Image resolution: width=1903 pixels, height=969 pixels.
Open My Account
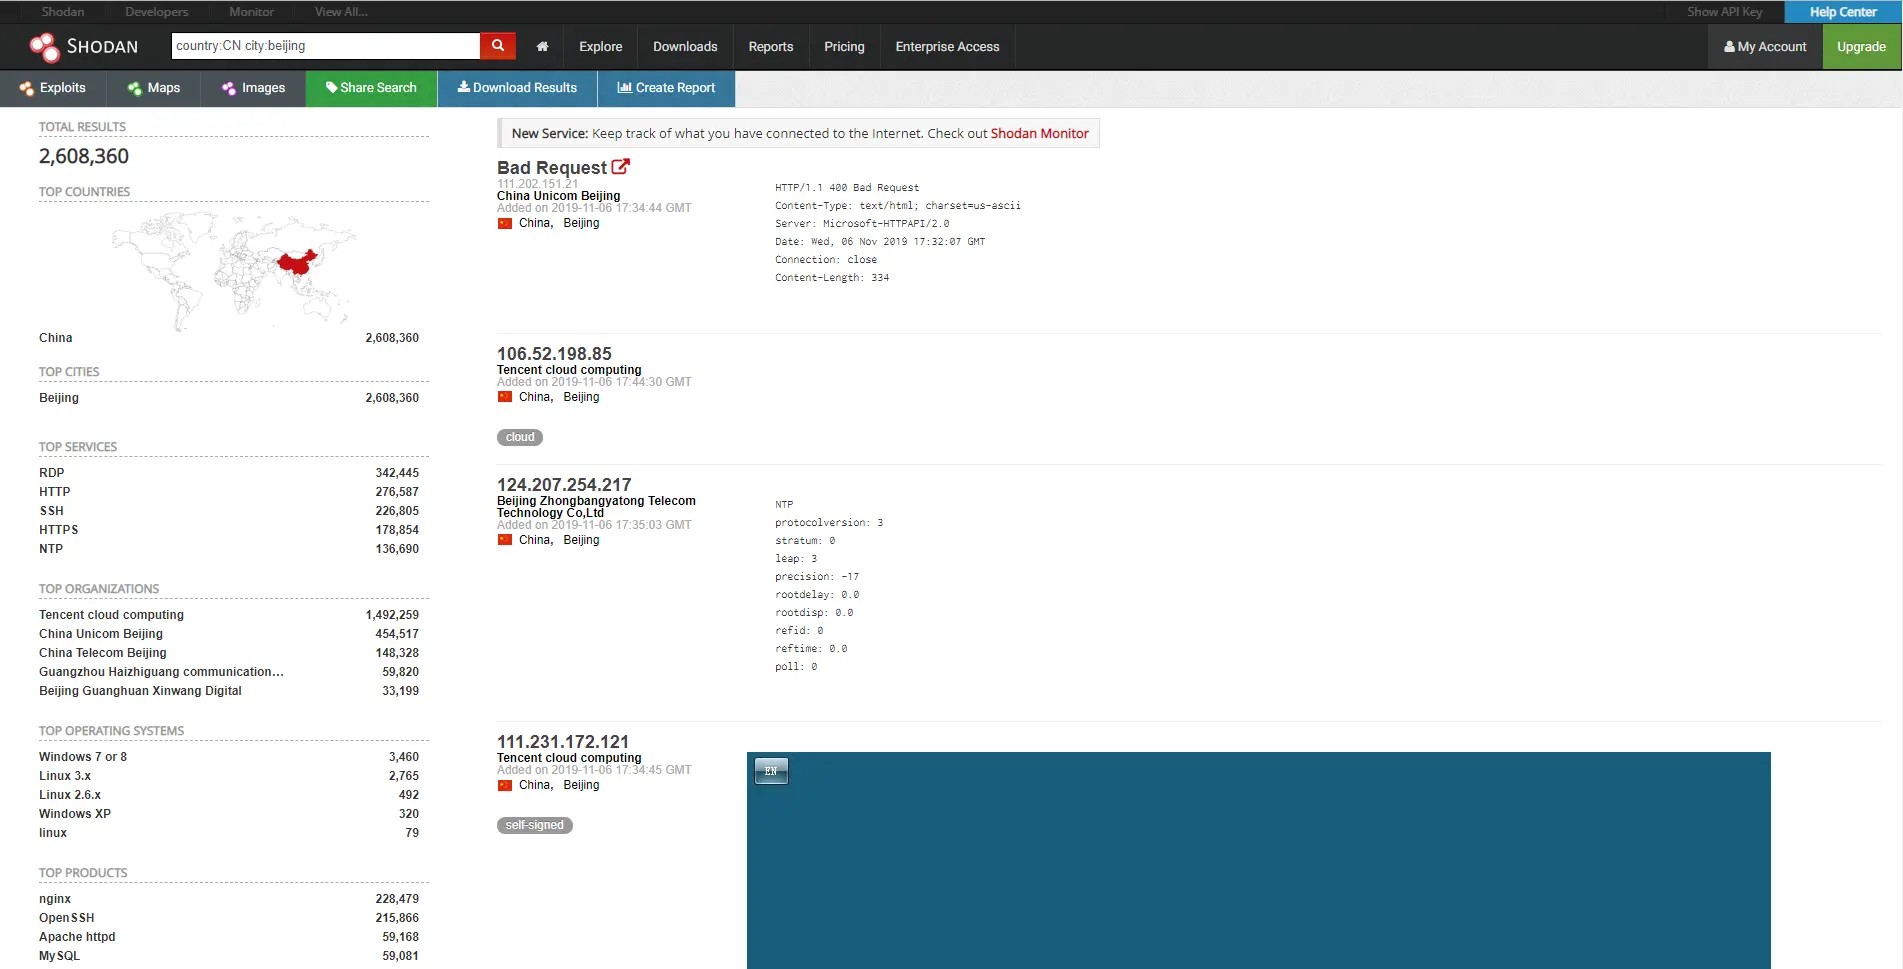point(1765,47)
